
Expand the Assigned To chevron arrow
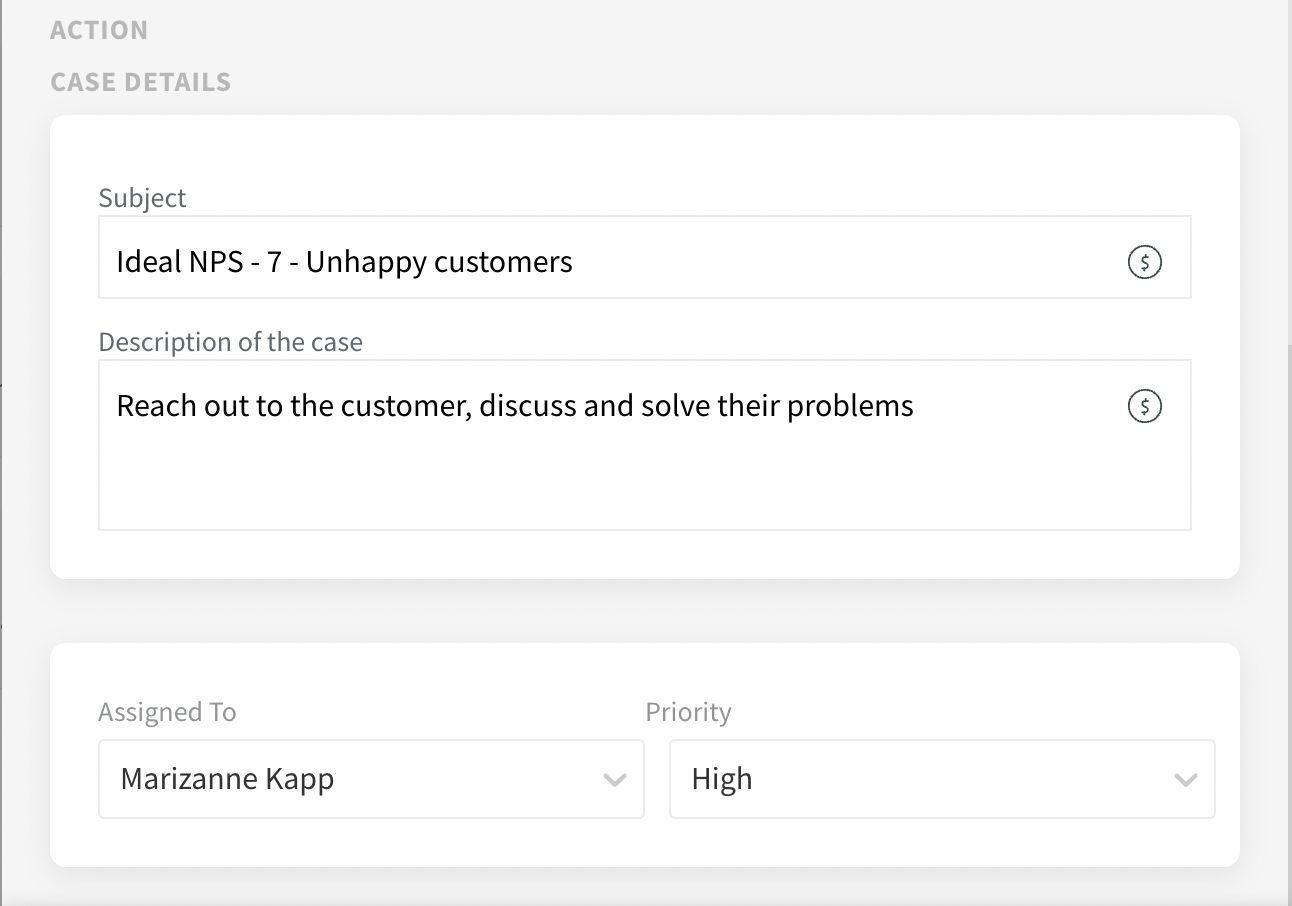615,780
